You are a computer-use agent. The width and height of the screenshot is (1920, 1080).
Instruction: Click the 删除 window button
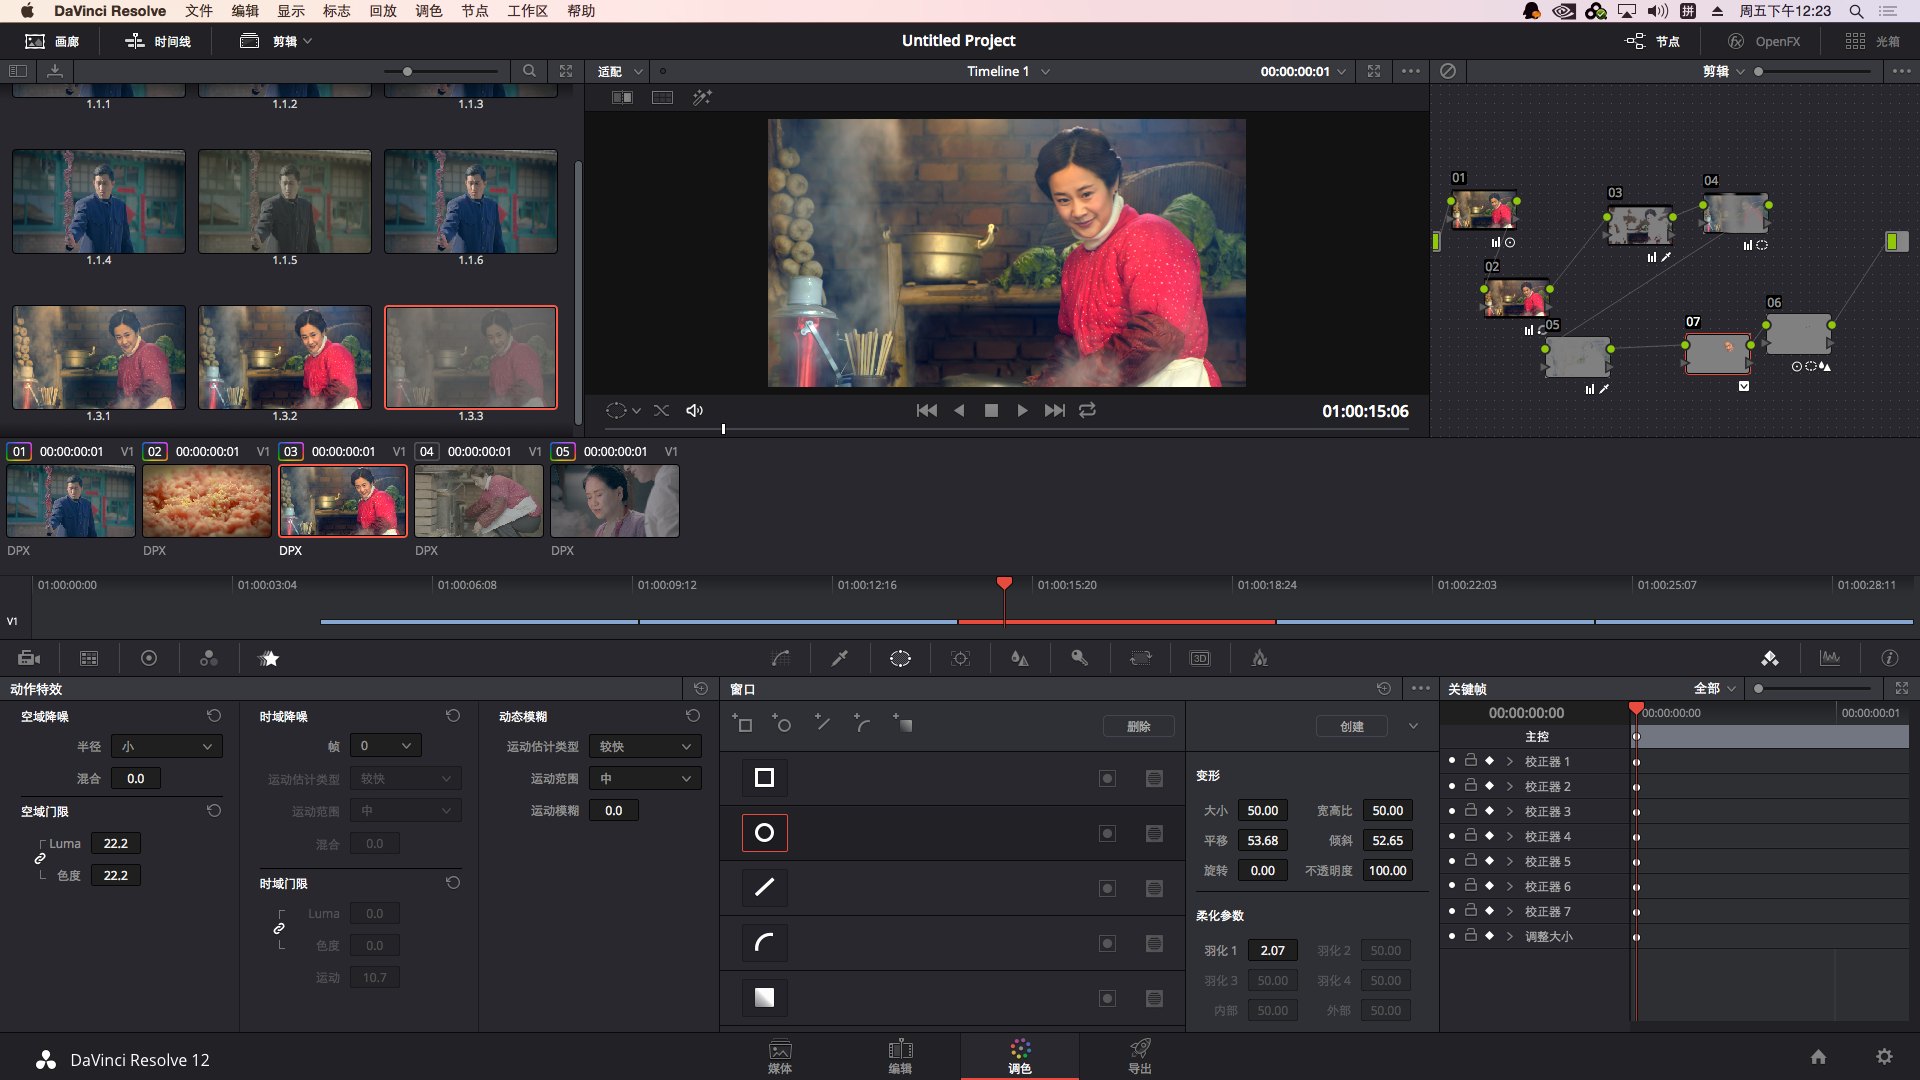[x=1139, y=726]
